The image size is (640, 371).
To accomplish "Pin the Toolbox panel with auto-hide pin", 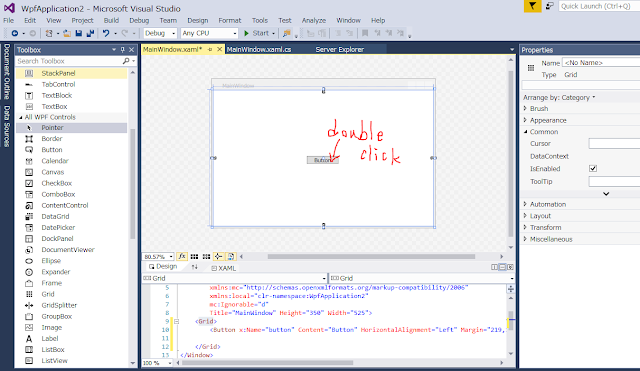I will click(122, 50).
